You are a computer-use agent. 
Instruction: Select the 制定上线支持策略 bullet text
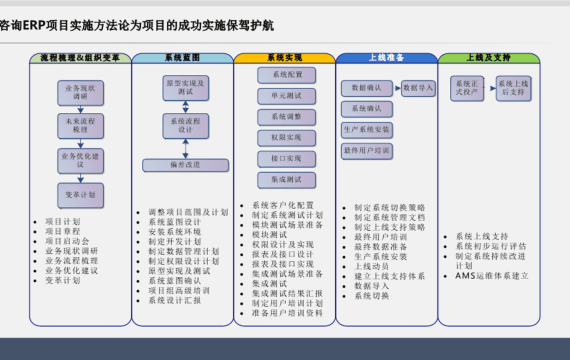390,227
